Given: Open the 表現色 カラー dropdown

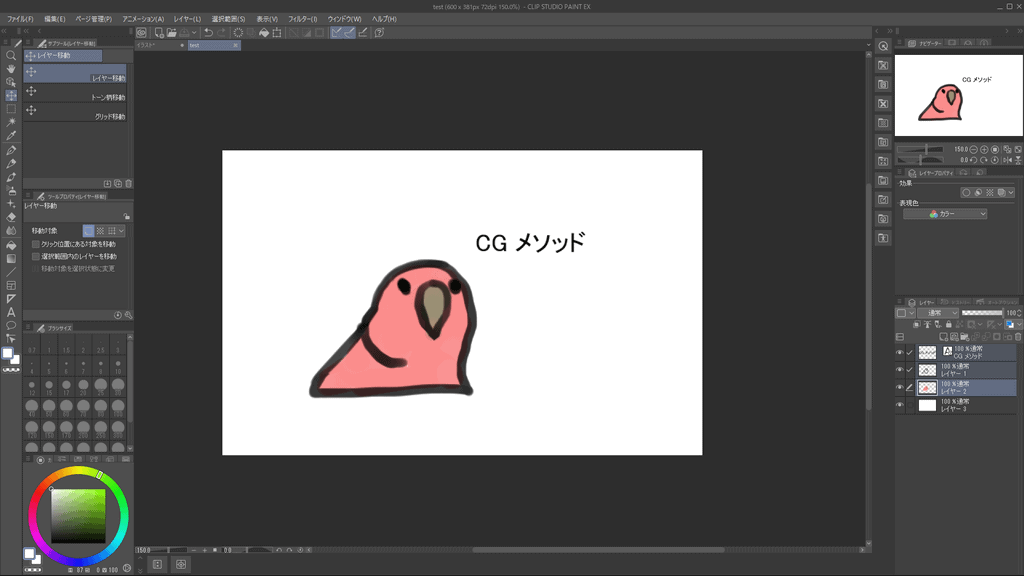Looking at the screenshot, I should tap(944, 214).
